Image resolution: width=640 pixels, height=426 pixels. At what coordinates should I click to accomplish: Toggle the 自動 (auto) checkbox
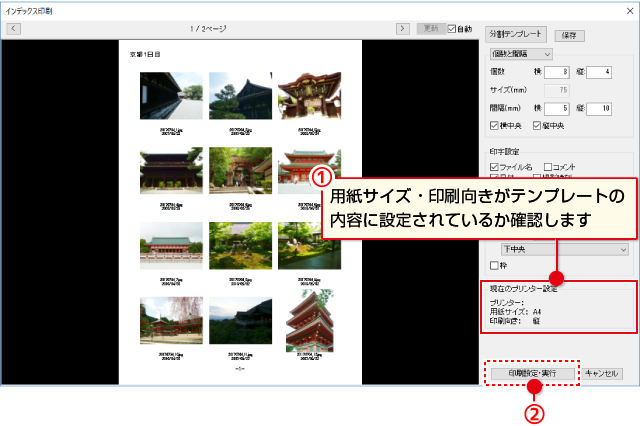(x=453, y=29)
